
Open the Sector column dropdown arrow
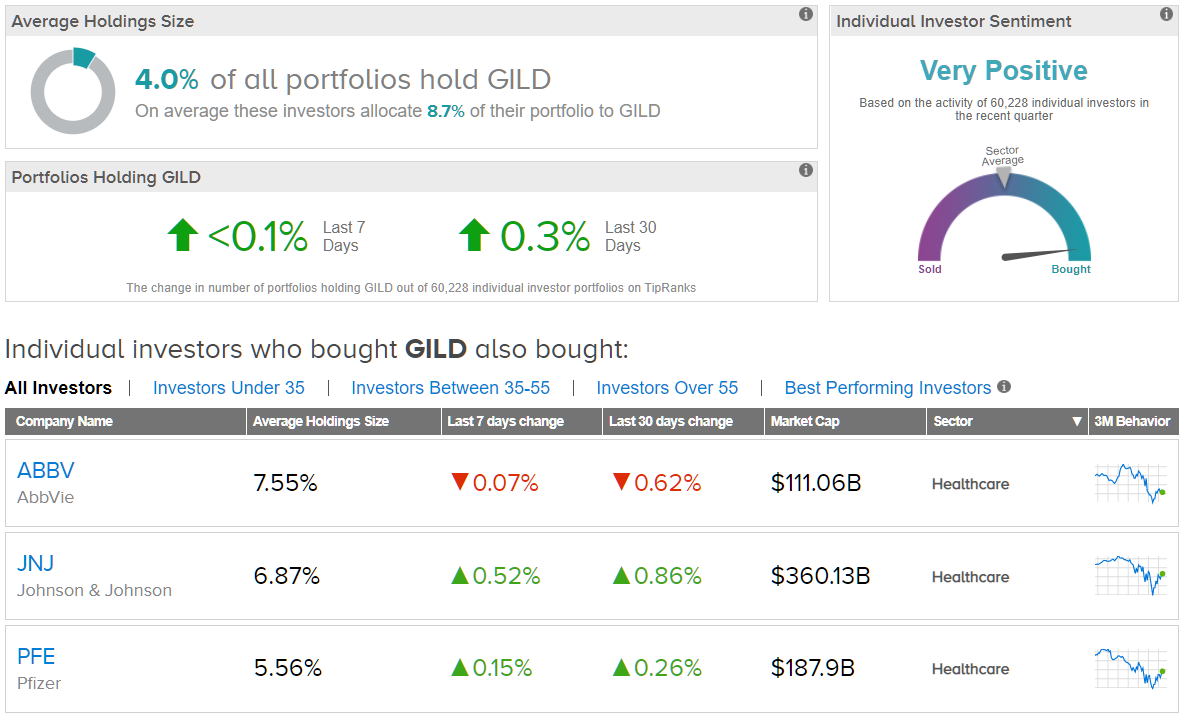[1077, 422]
